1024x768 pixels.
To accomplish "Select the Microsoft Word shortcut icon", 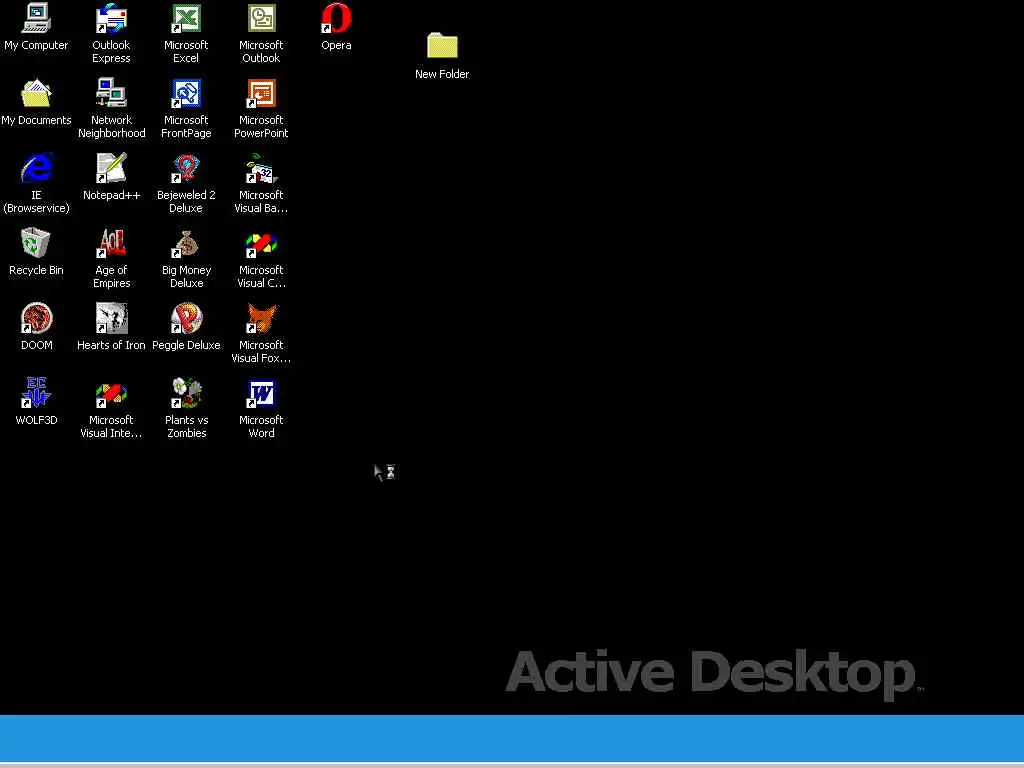I will pos(261,393).
